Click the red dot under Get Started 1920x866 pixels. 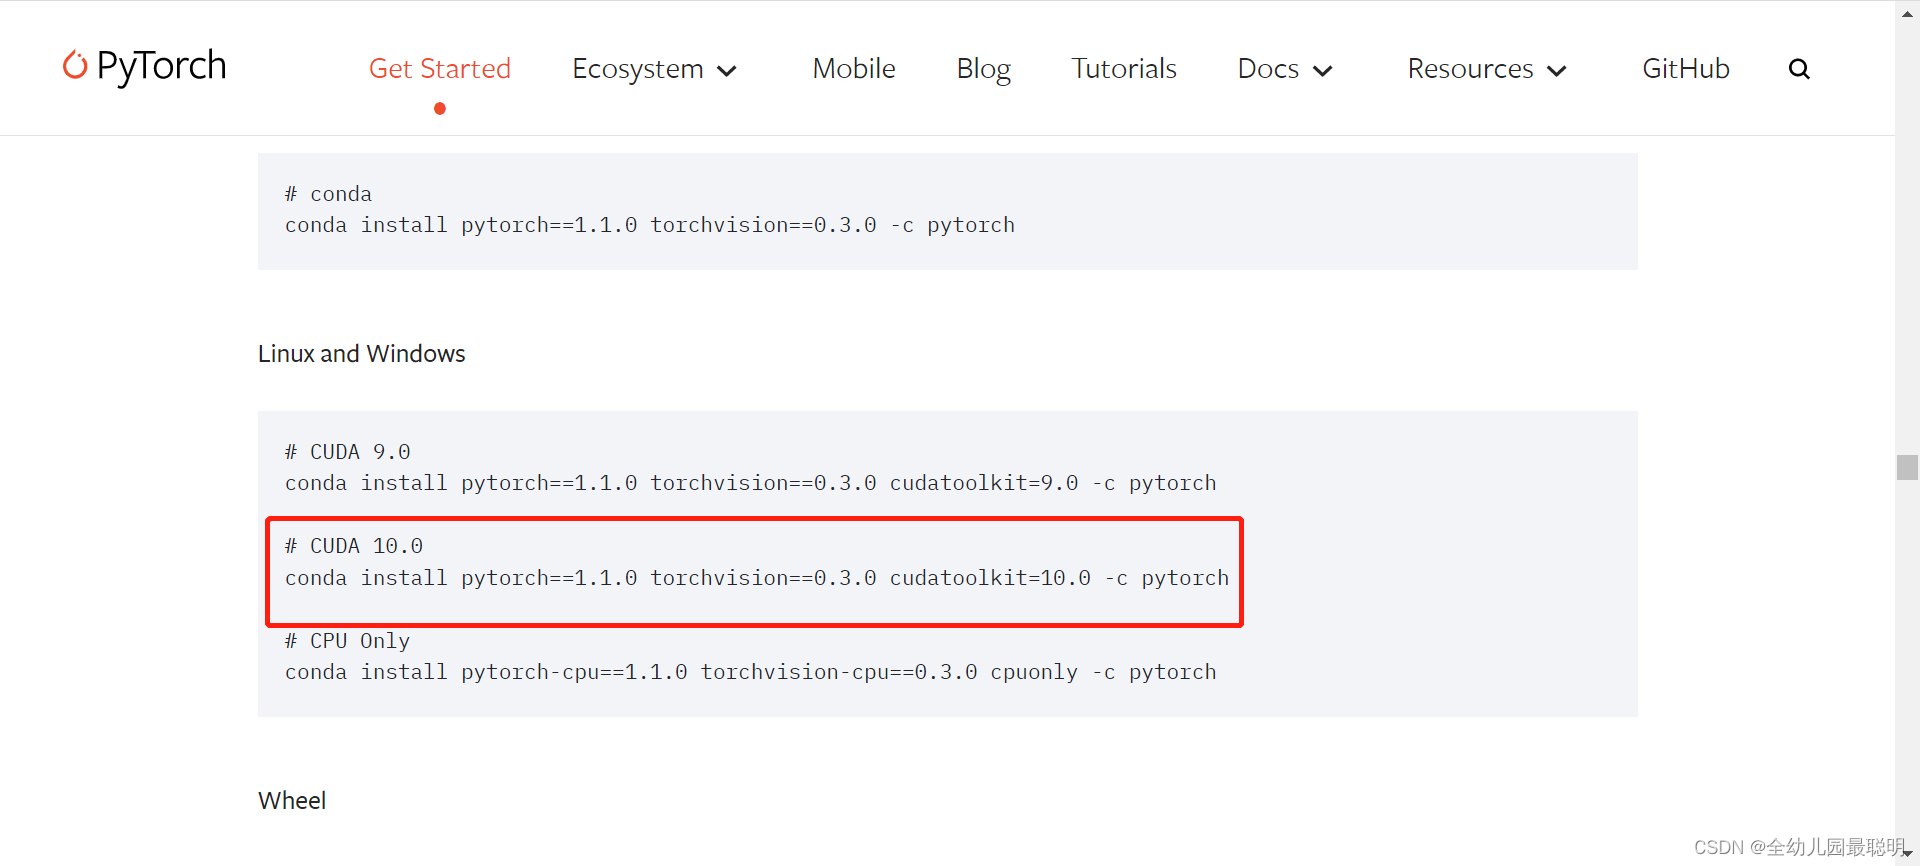click(439, 108)
